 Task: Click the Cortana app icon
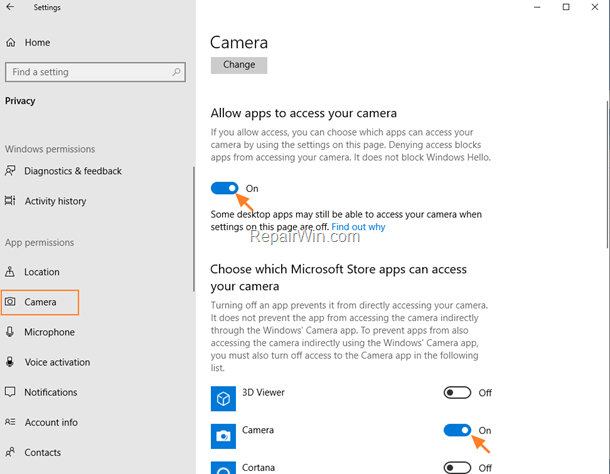click(223, 468)
